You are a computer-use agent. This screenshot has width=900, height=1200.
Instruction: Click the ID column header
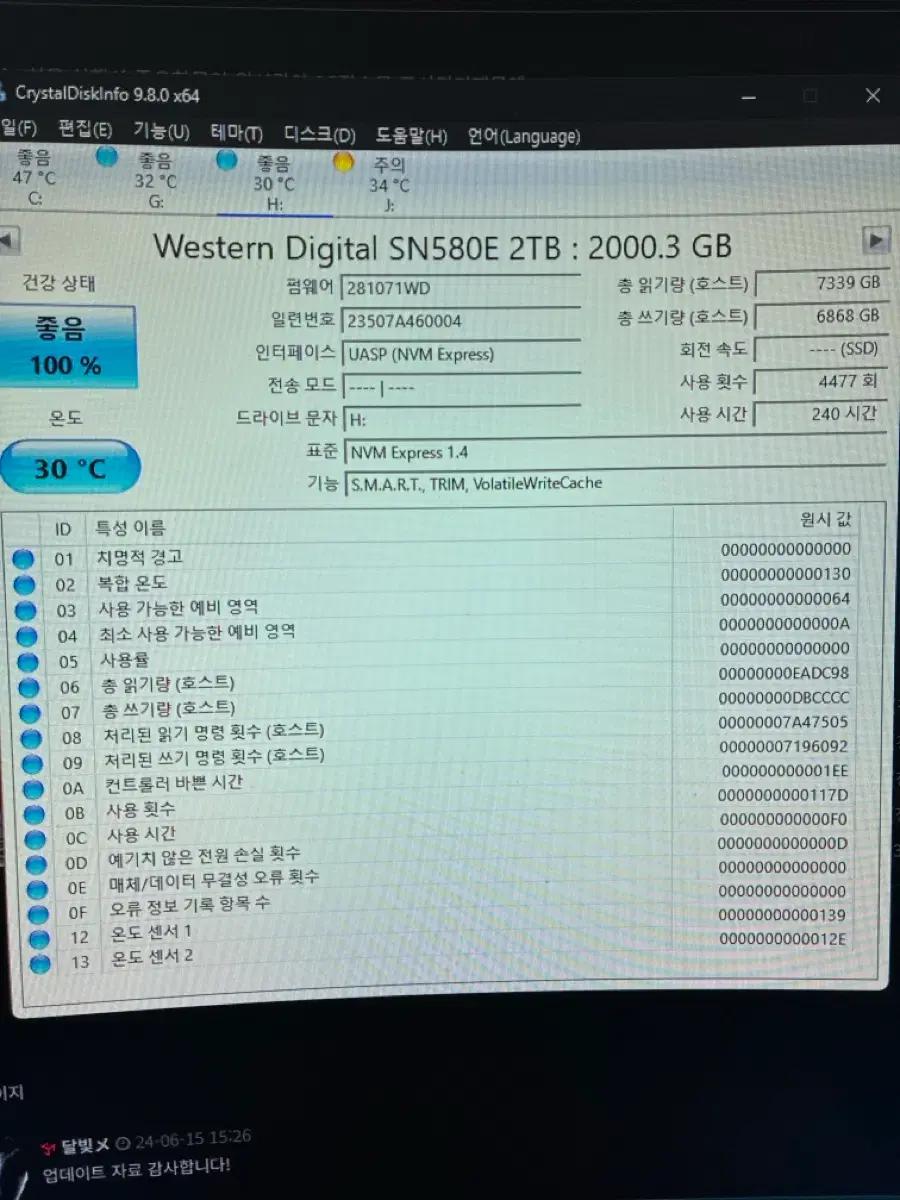[63, 527]
